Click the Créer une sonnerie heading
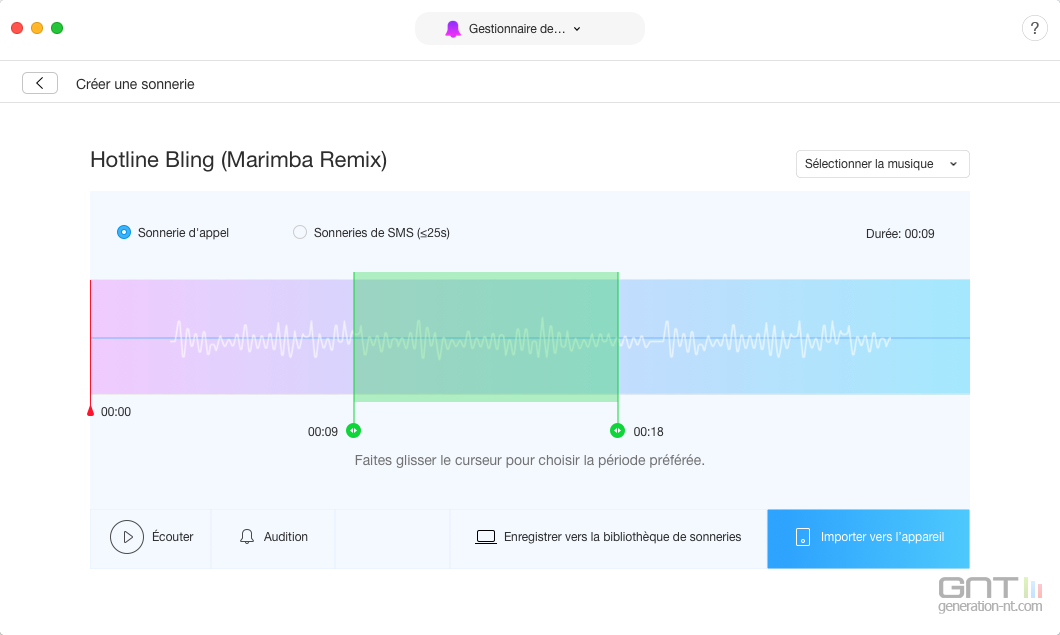This screenshot has height=635, width=1060. (x=135, y=84)
